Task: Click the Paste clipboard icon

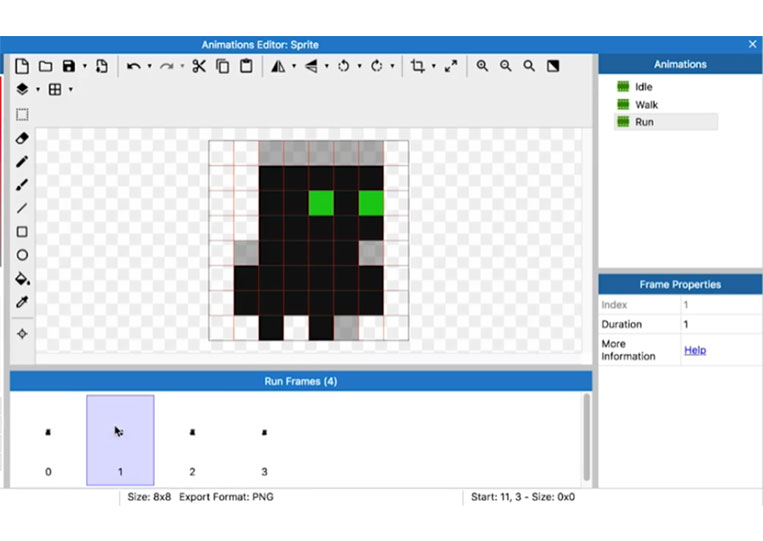Action: pyautogui.click(x=246, y=66)
